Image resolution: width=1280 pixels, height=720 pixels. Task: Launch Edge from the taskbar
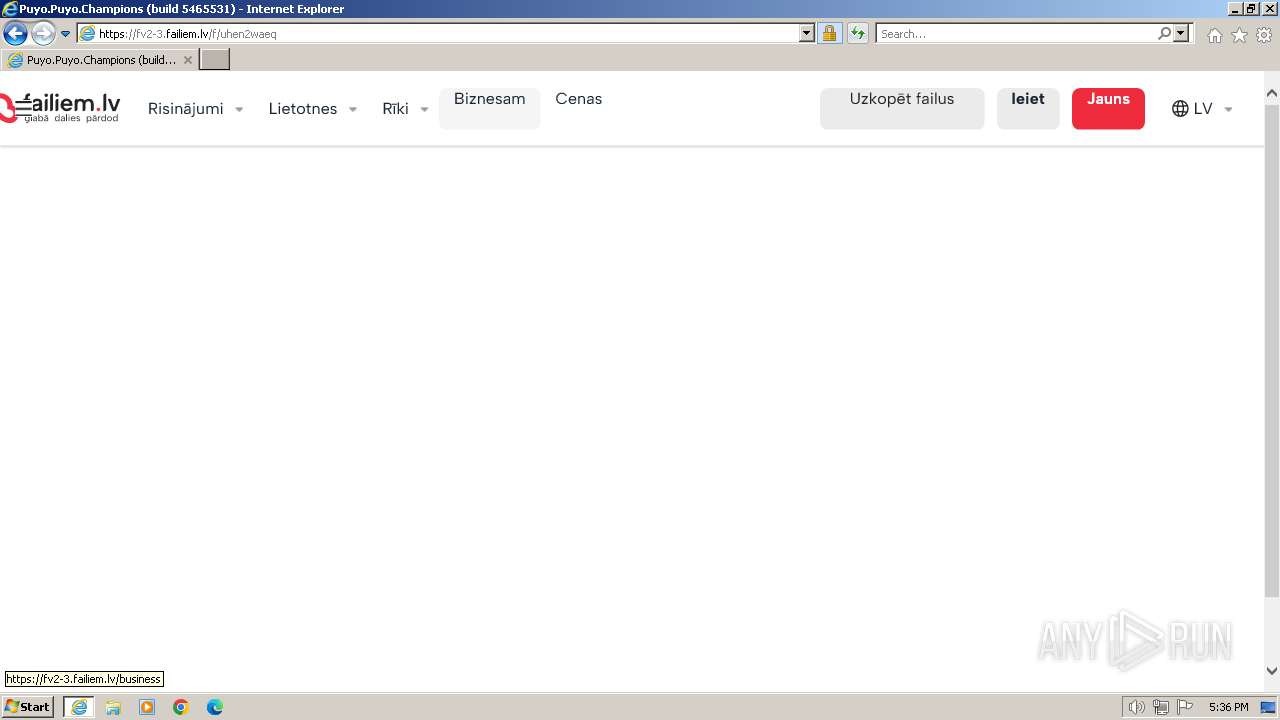coord(215,707)
